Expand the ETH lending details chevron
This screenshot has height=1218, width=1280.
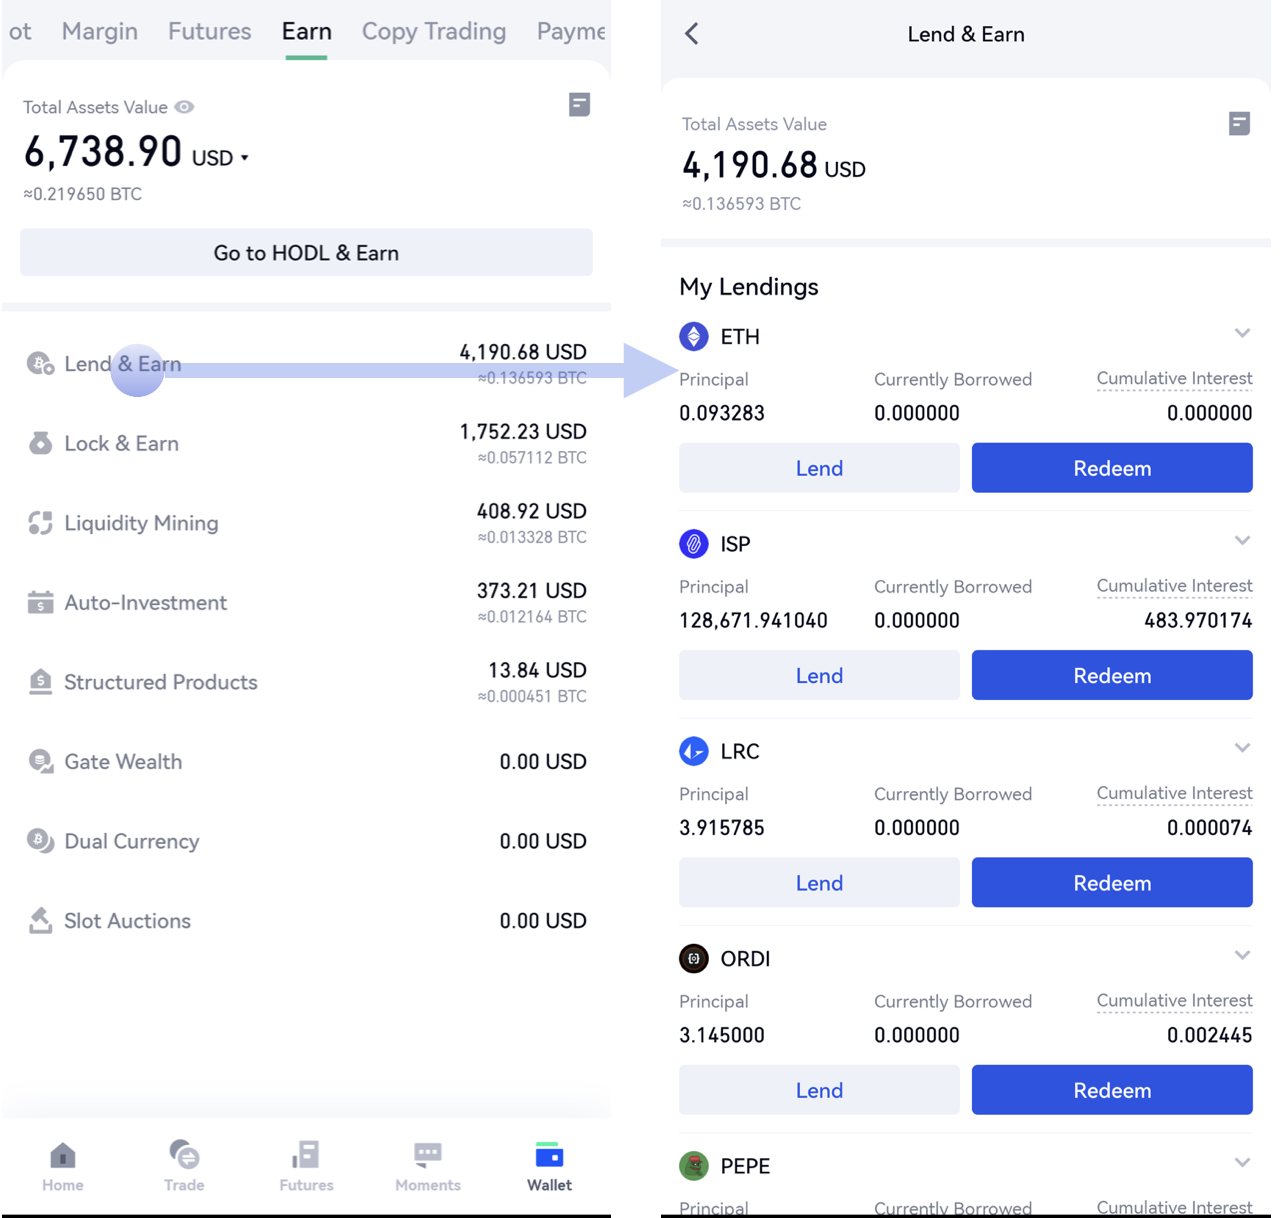1242,333
